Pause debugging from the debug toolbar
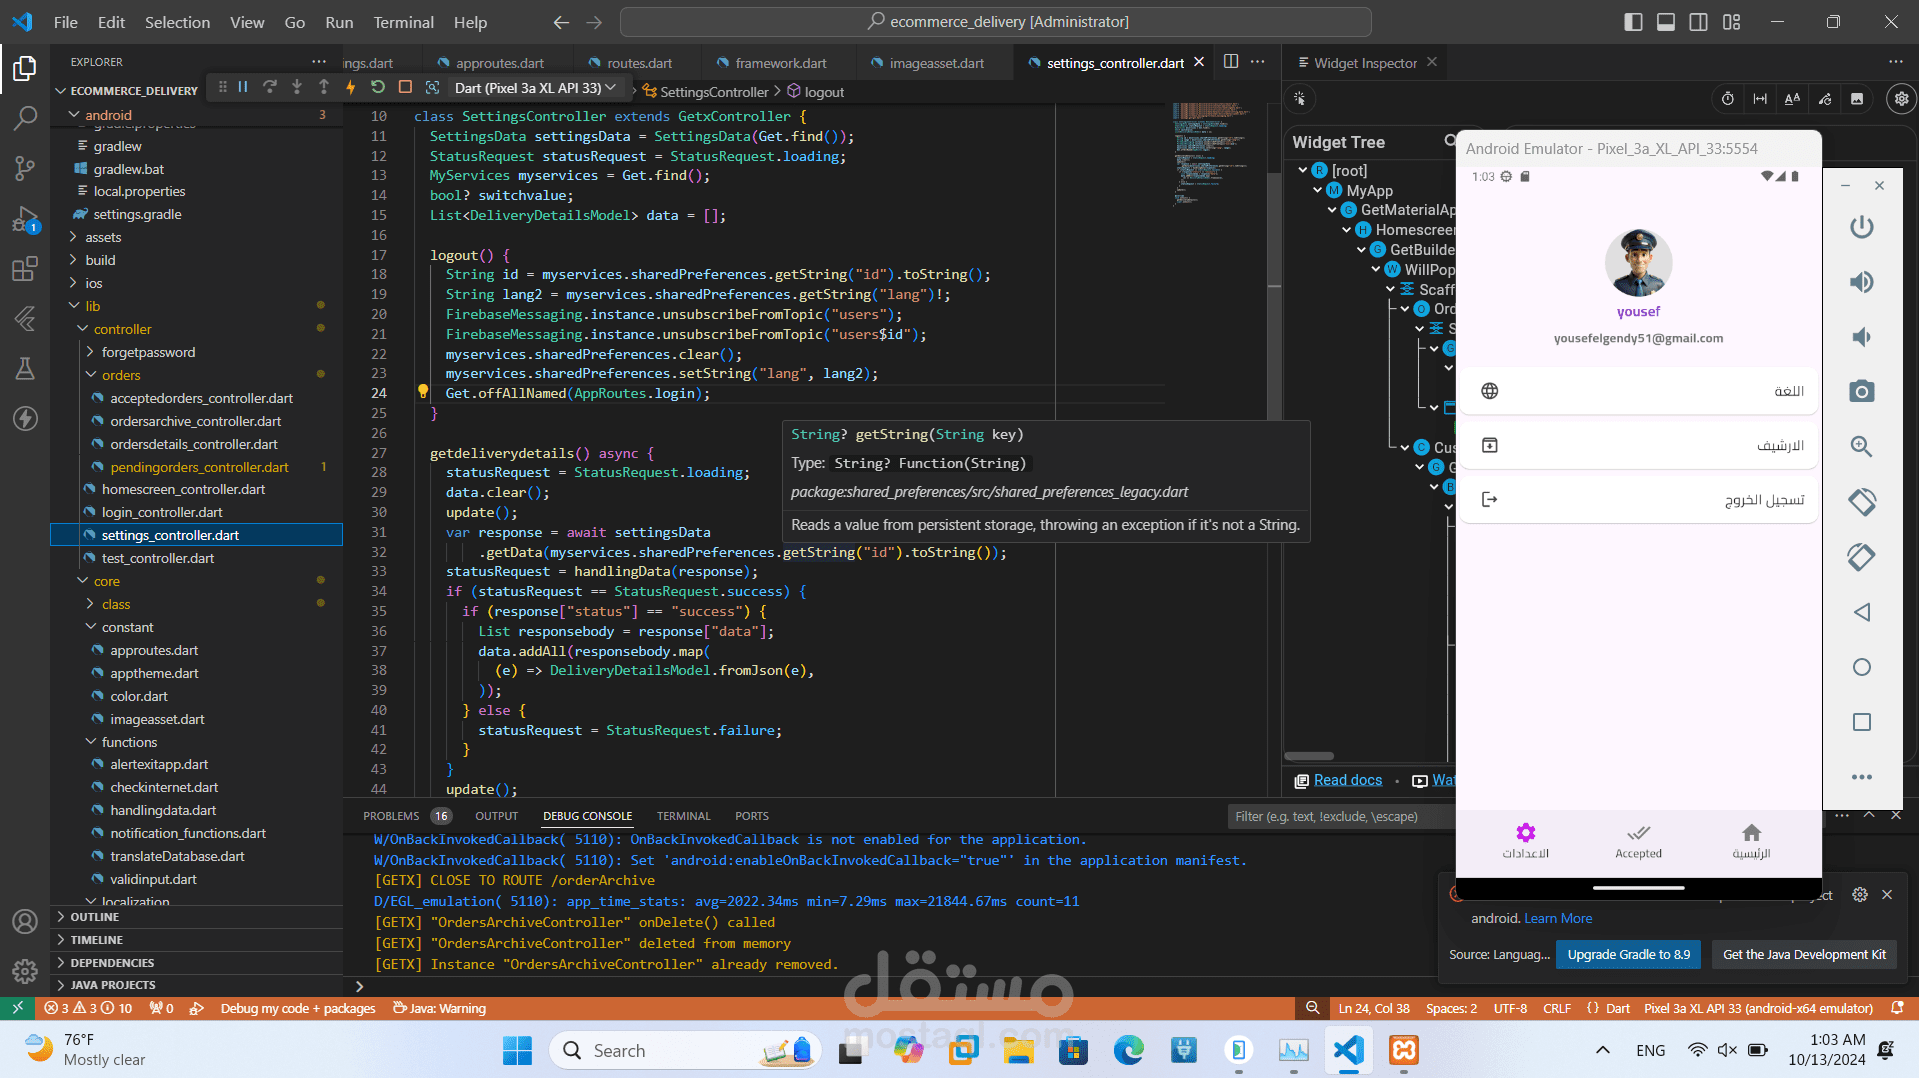Image resolution: width=1919 pixels, height=1078 pixels. (242, 88)
